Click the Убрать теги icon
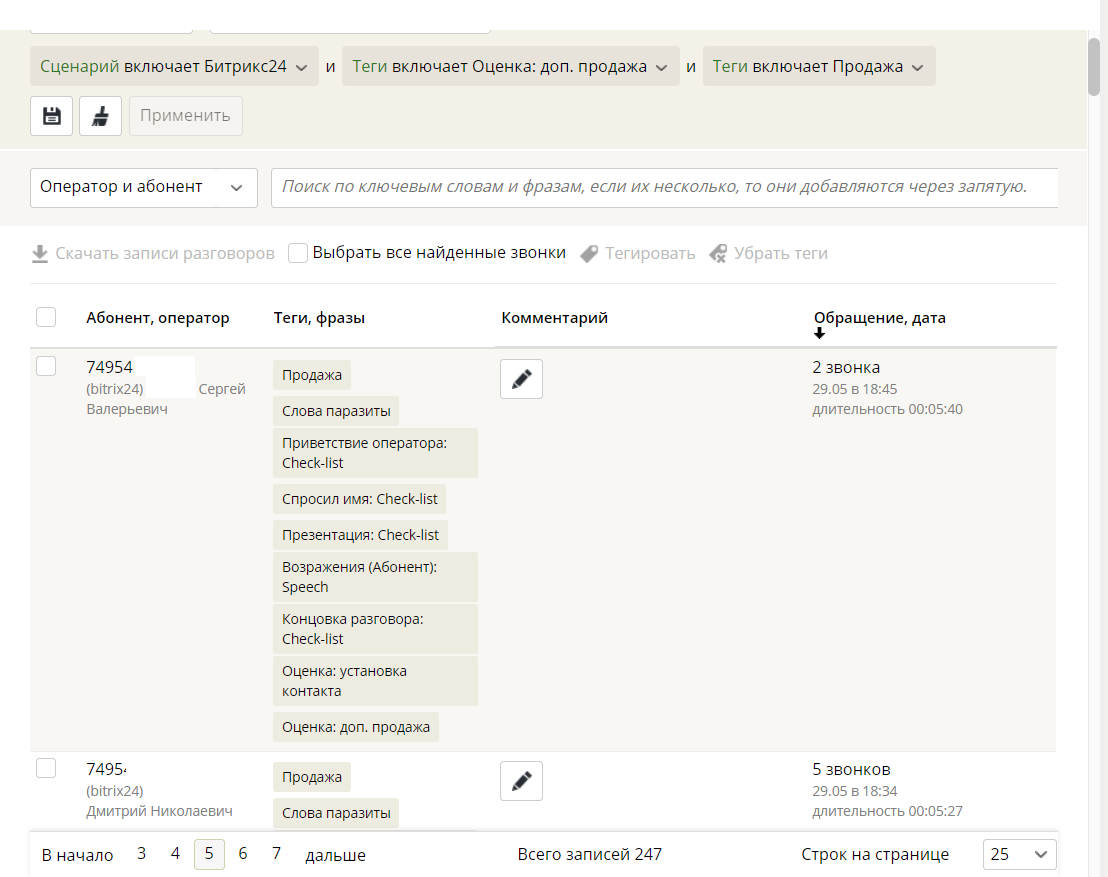1108x877 pixels. 718,254
